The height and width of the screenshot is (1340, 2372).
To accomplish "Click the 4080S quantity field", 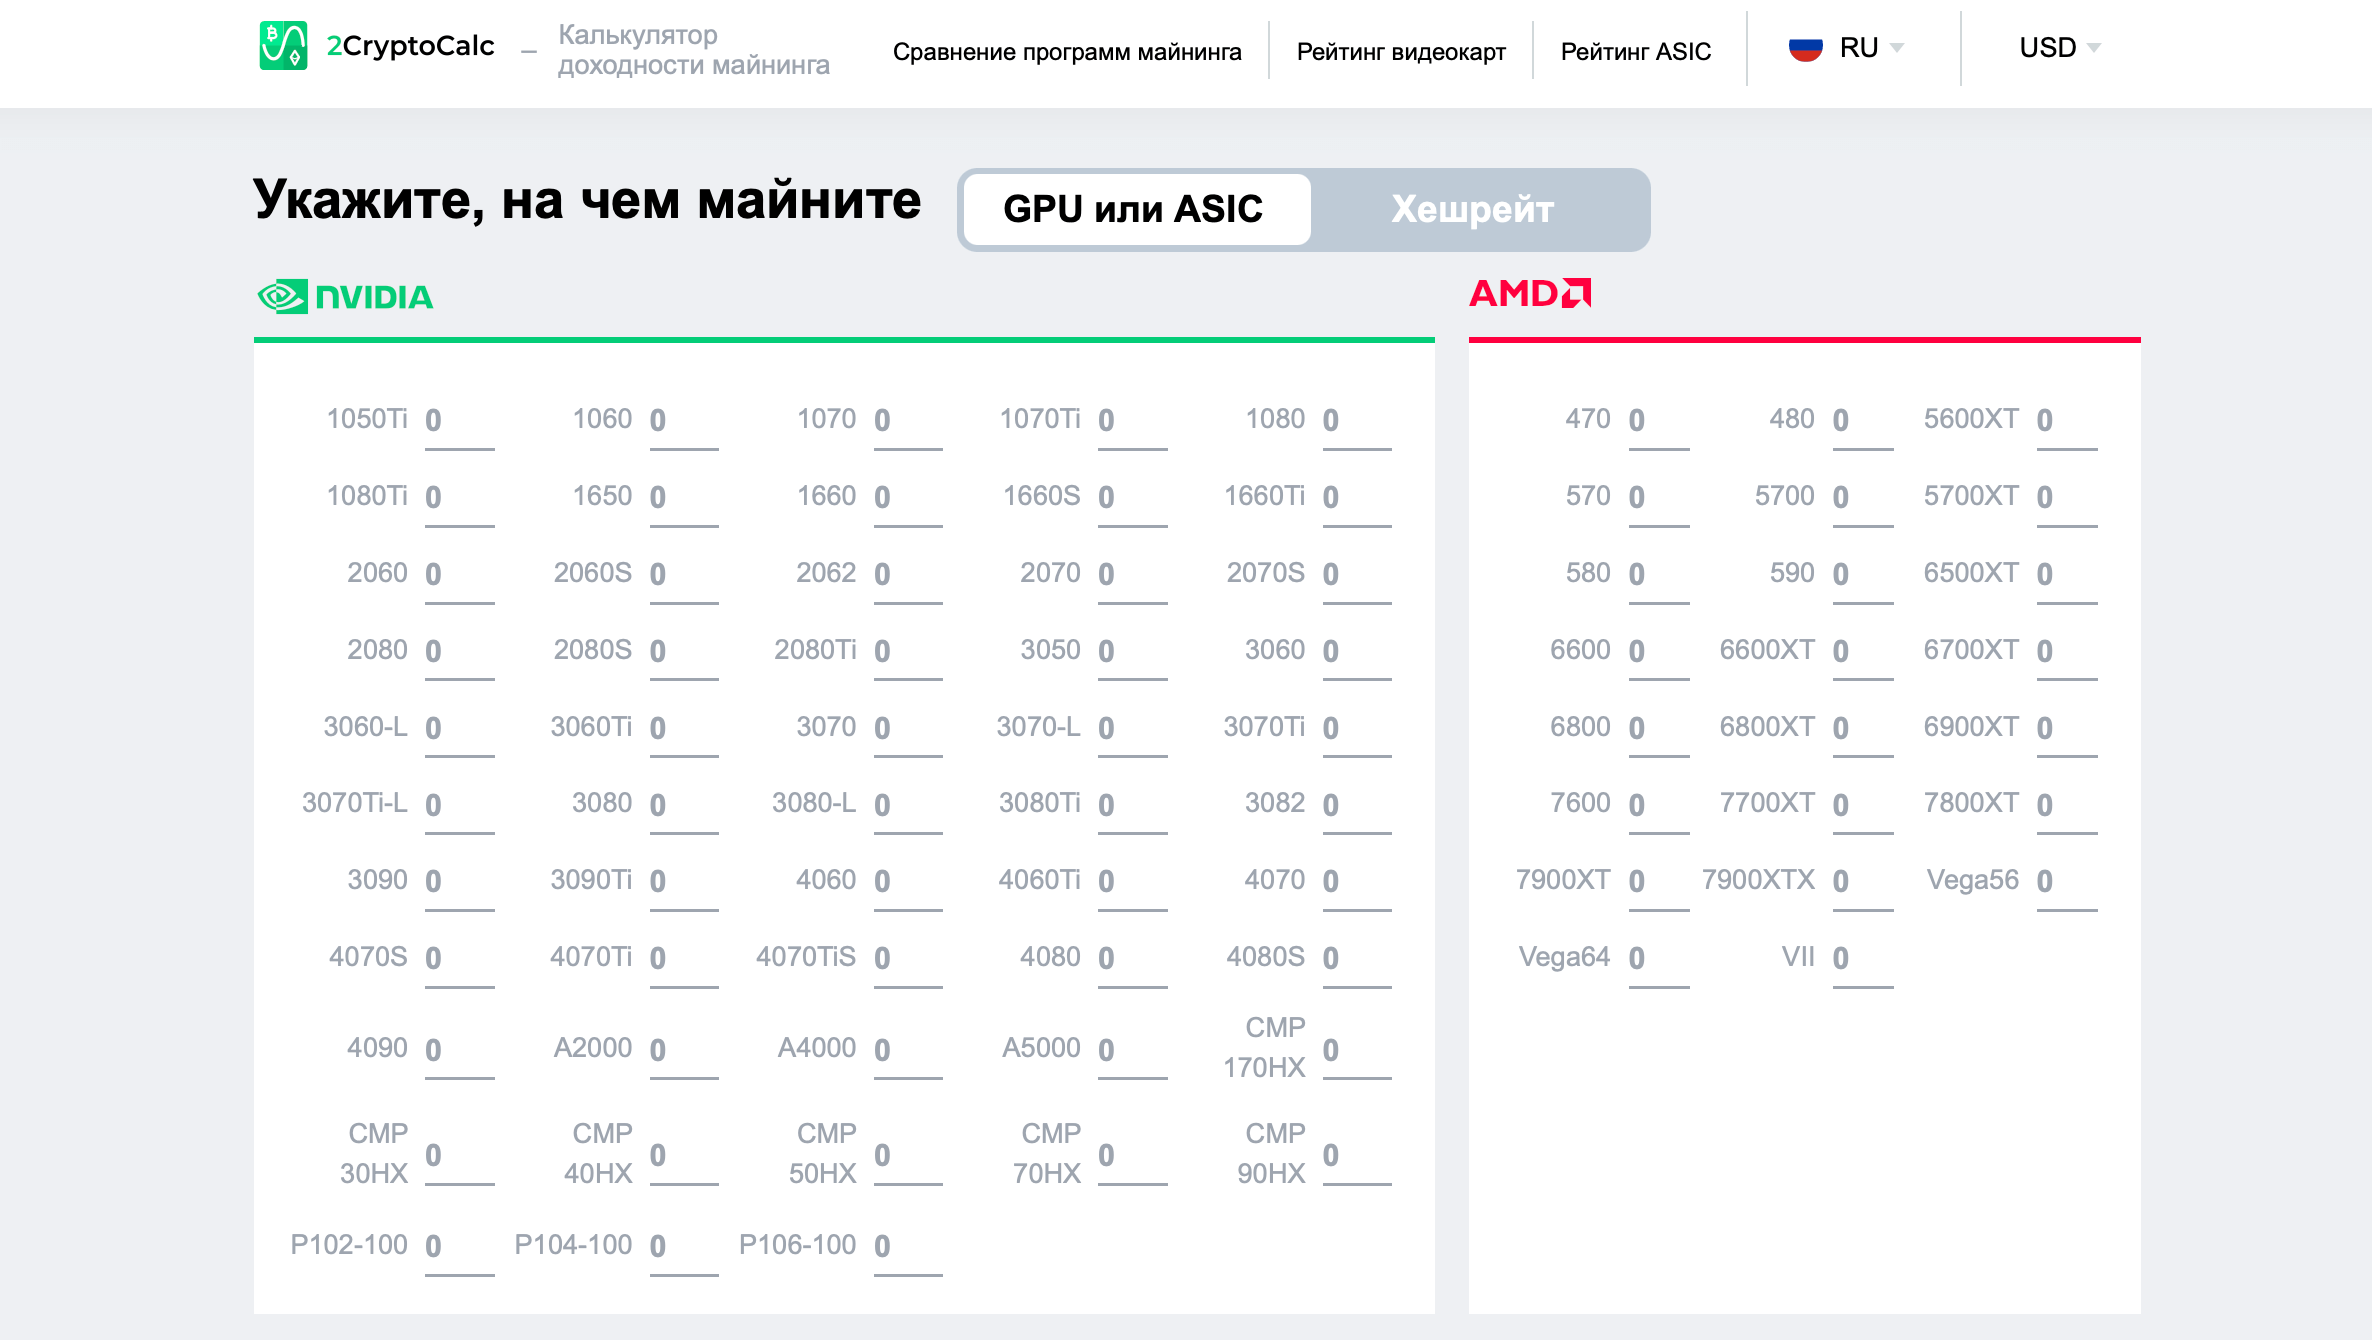I will (1357, 959).
